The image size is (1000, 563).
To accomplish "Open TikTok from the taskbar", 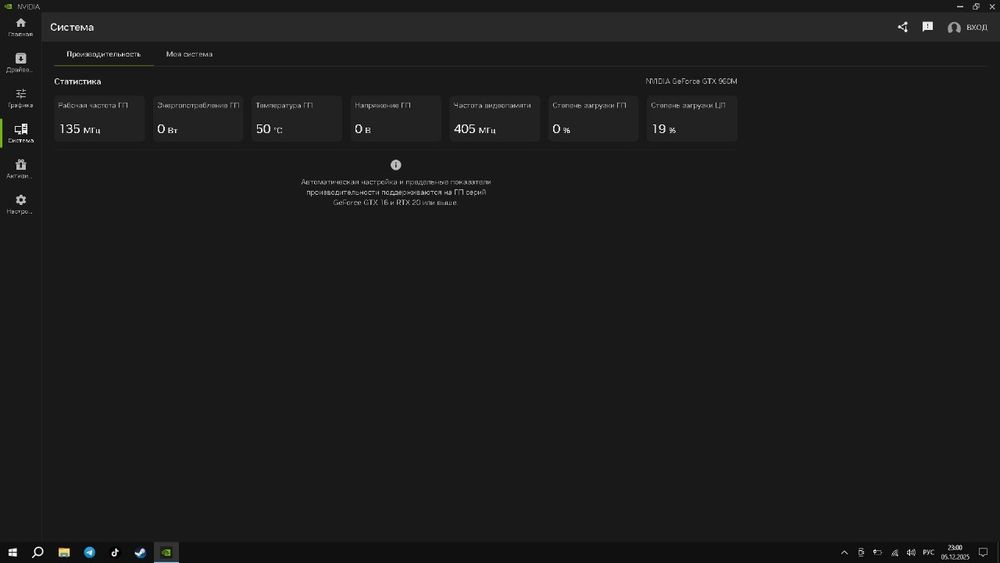I will pyautogui.click(x=115, y=552).
